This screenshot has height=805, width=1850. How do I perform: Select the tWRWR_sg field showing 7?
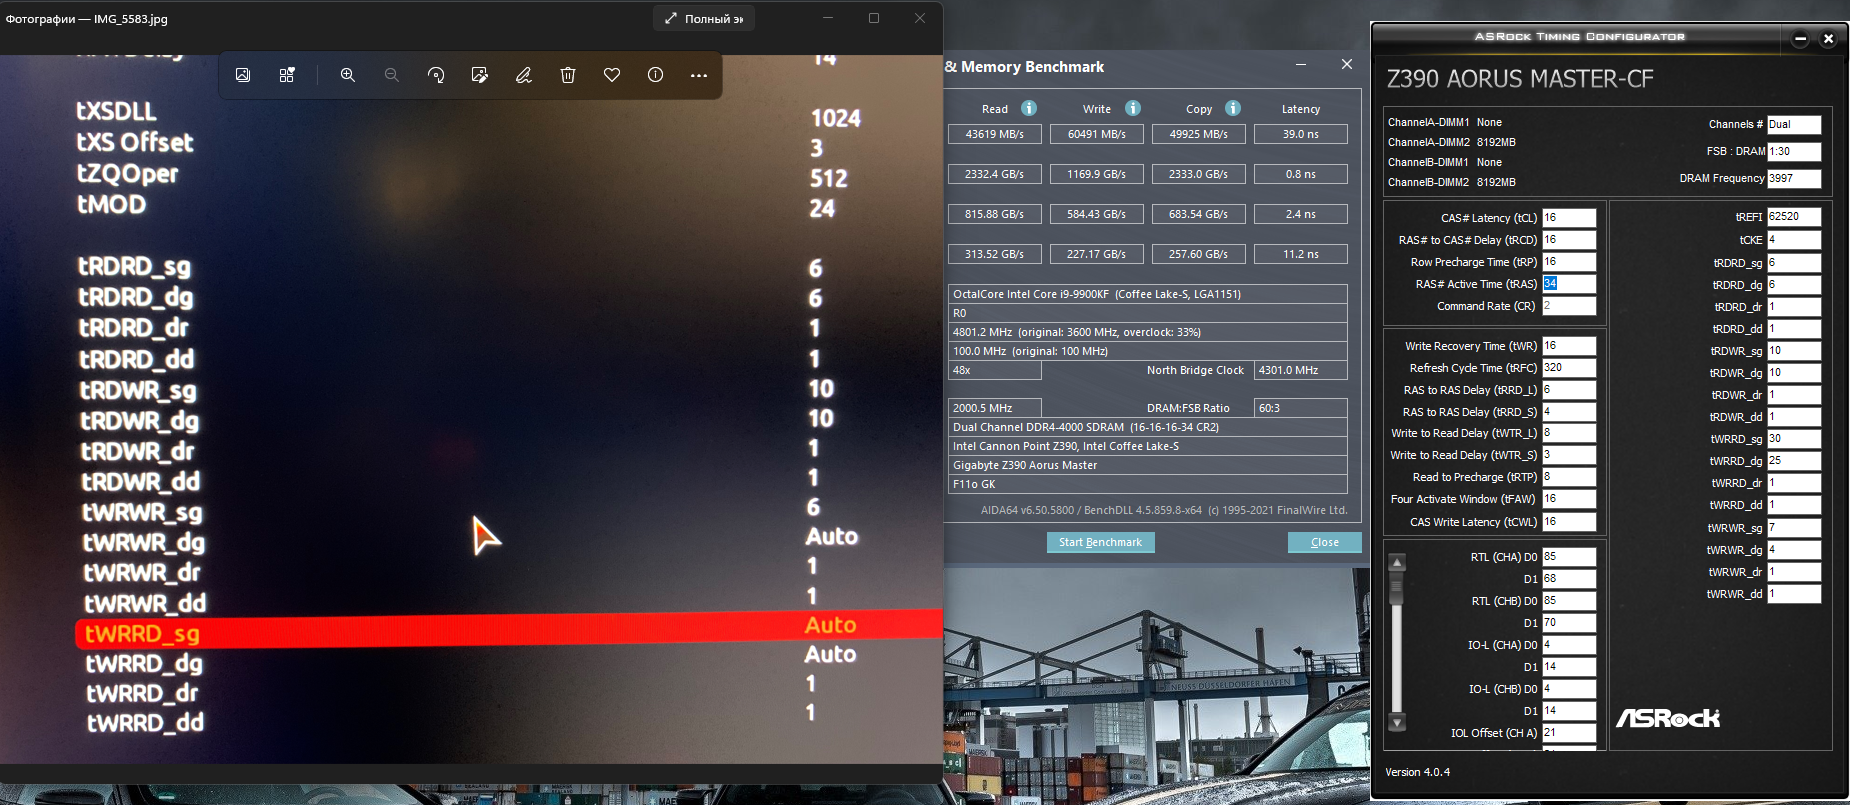pyautogui.click(x=1794, y=528)
